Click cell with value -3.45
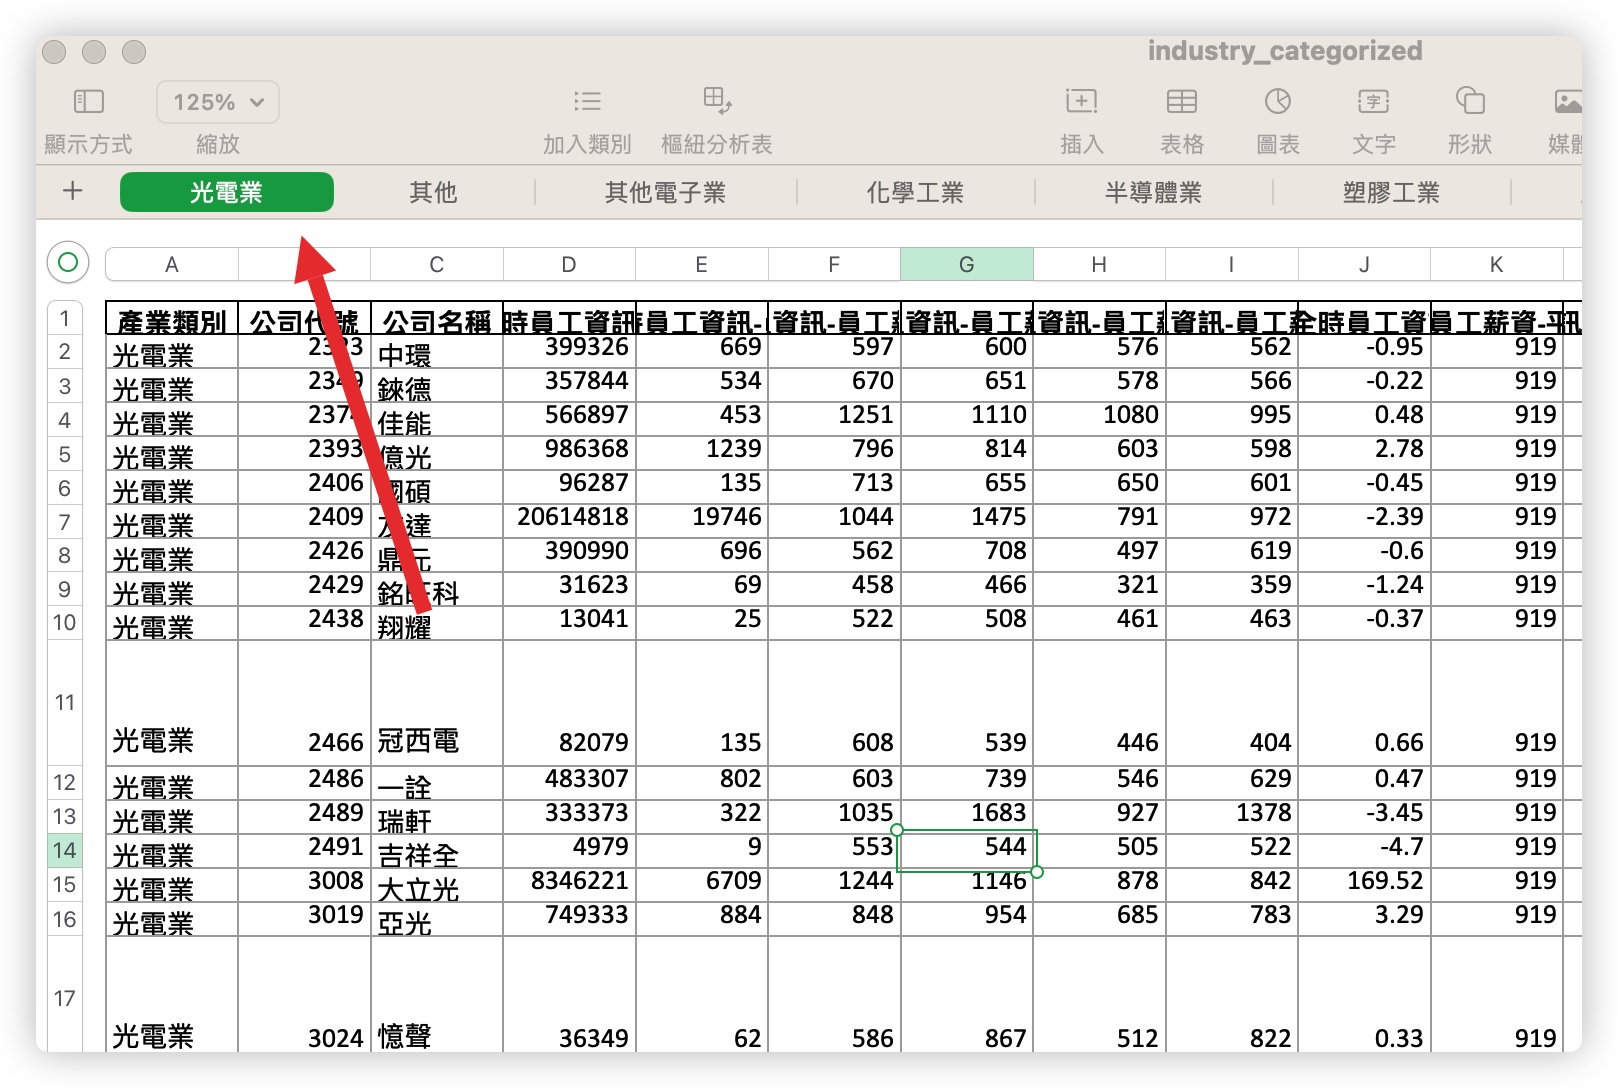The image size is (1618, 1088). click(1364, 817)
